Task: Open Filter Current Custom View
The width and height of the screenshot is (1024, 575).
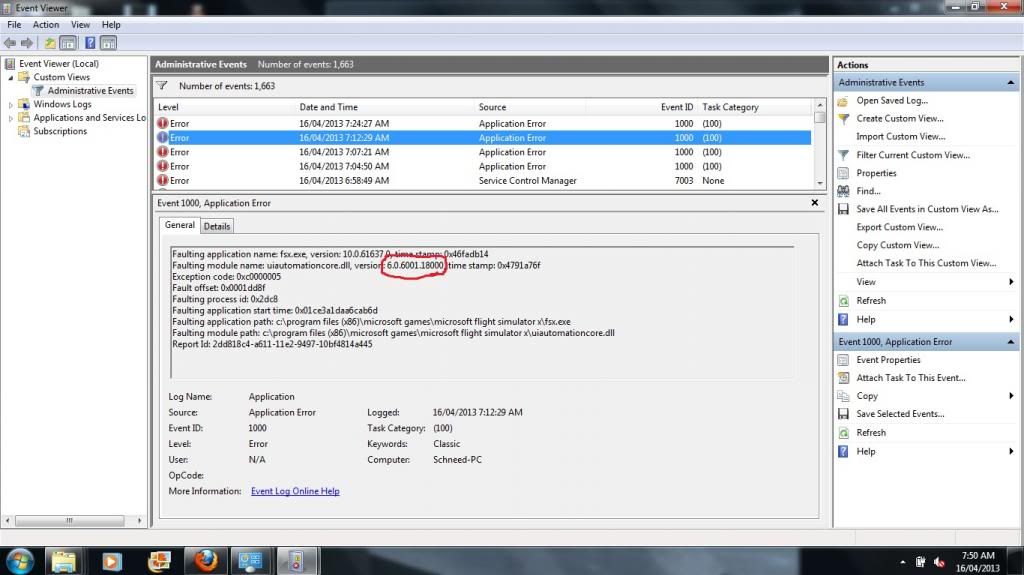Action: pyautogui.click(x=912, y=155)
